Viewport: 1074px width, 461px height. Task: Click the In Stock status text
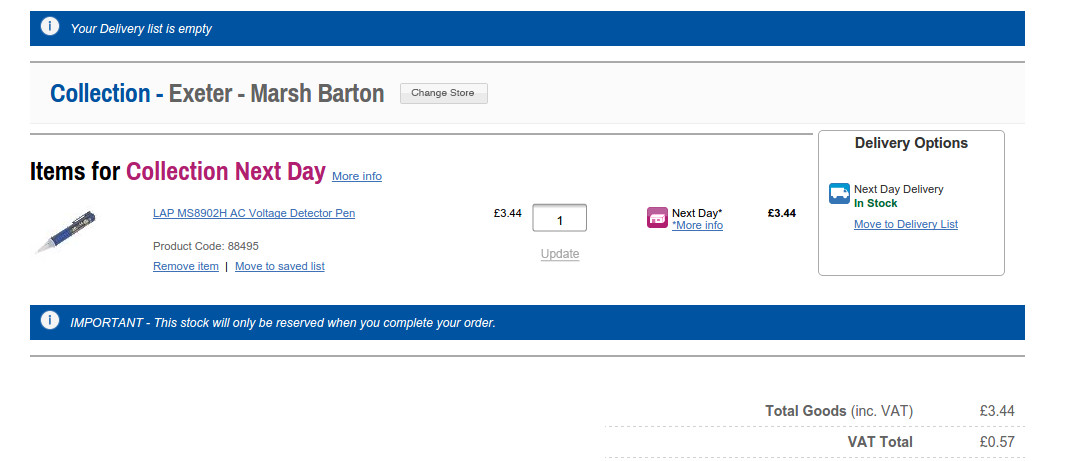pos(876,203)
